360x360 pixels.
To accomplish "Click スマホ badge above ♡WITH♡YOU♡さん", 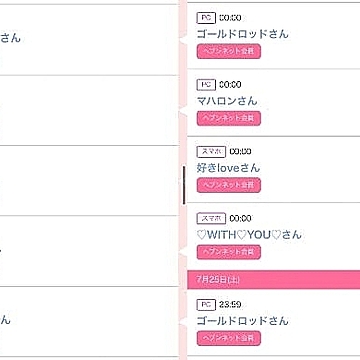I will click(x=211, y=218).
